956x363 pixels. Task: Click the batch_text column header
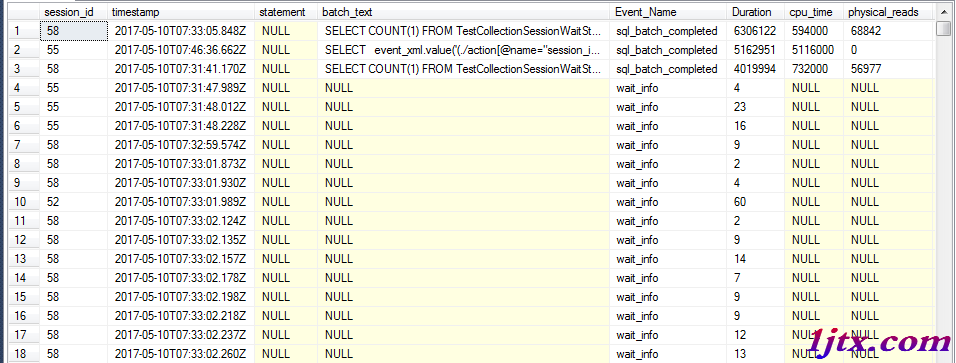pyautogui.click(x=463, y=12)
